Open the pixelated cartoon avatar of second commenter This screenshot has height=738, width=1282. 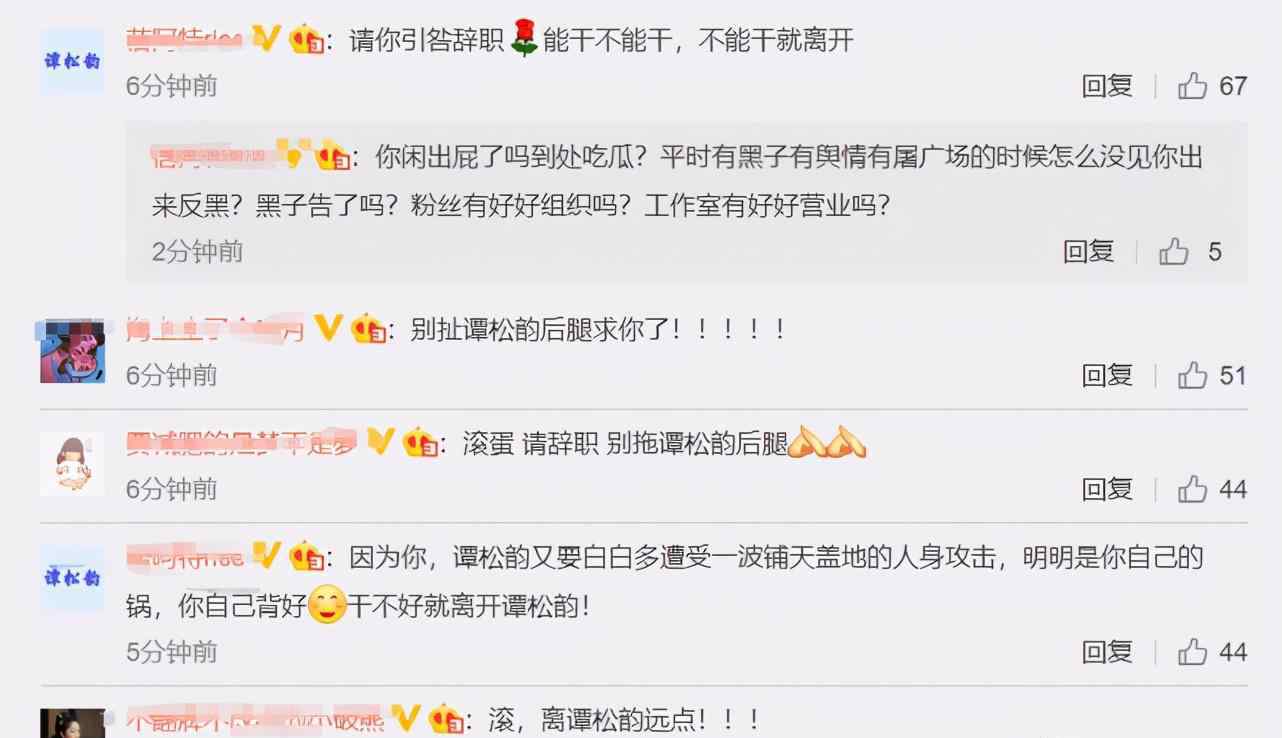(72, 351)
